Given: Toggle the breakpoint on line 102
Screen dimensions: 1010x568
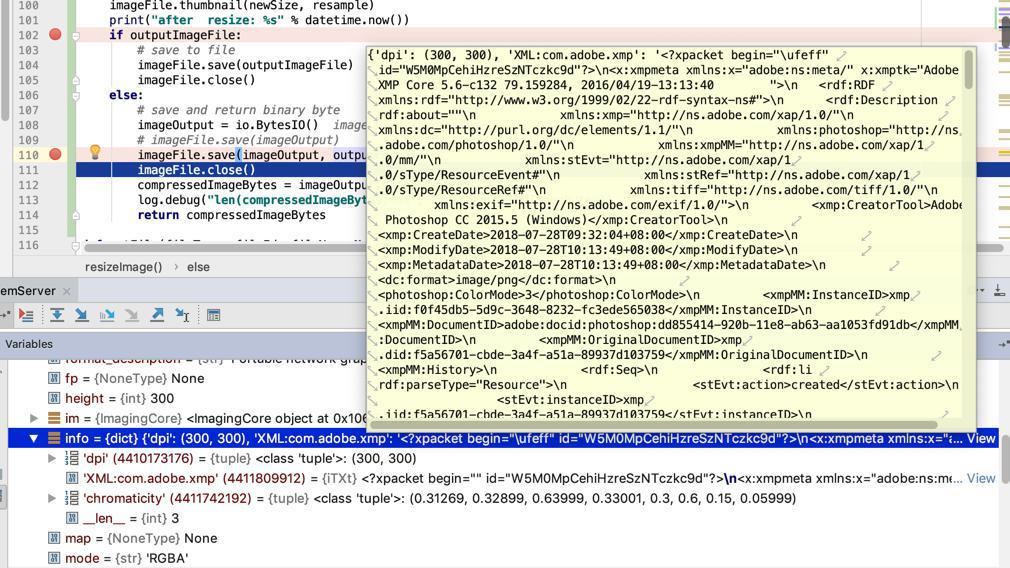Looking at the screenshot, I should point(55,35).
